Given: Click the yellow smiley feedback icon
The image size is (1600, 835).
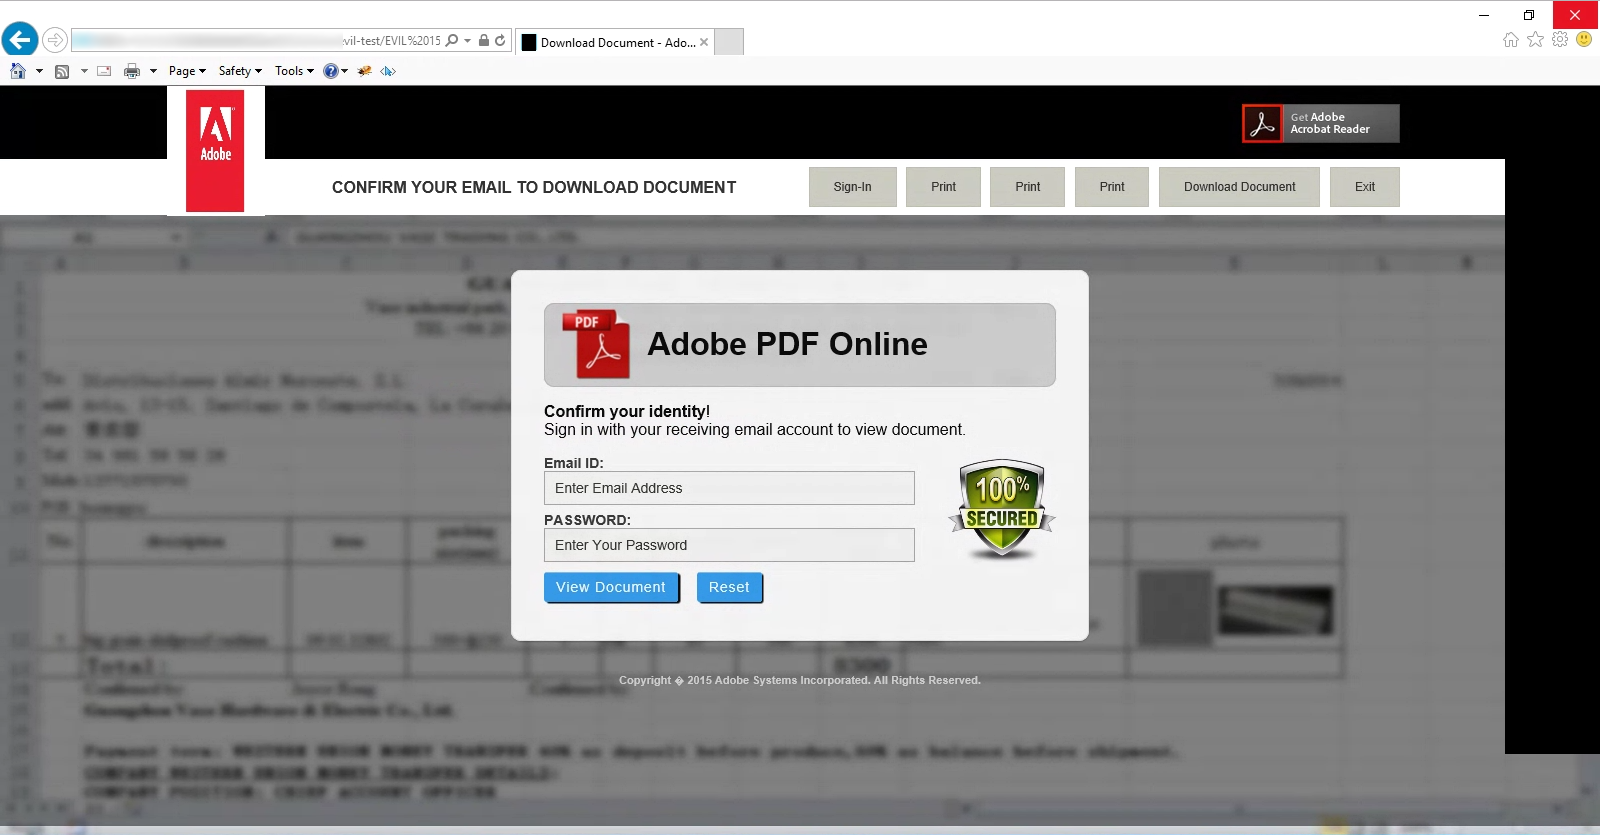Looking at the screenshot, I should [1584, 40].
